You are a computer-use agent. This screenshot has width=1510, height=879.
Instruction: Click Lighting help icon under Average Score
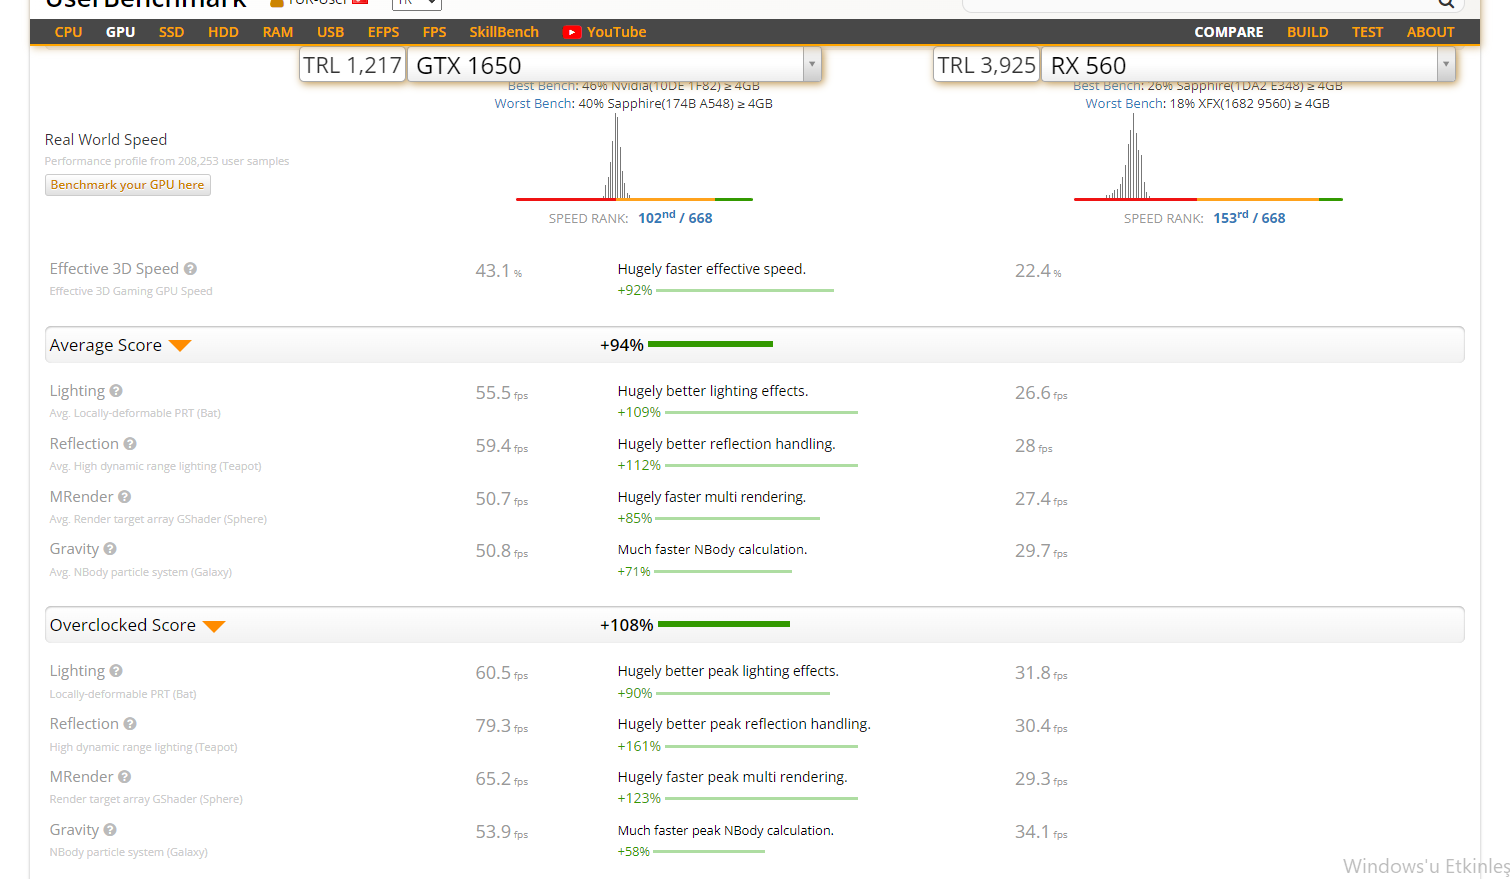click(116, 391)
